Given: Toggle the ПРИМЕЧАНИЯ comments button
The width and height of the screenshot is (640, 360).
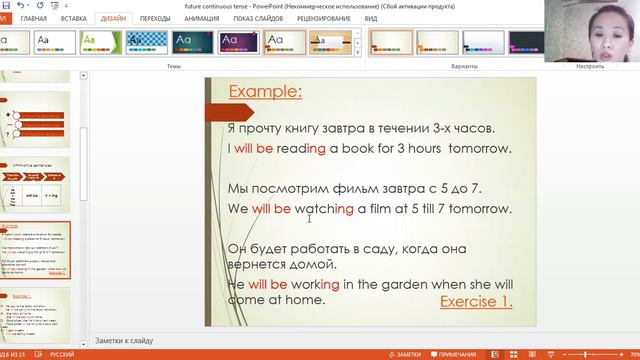Looking at the screenshot, I should pos(453,354).
